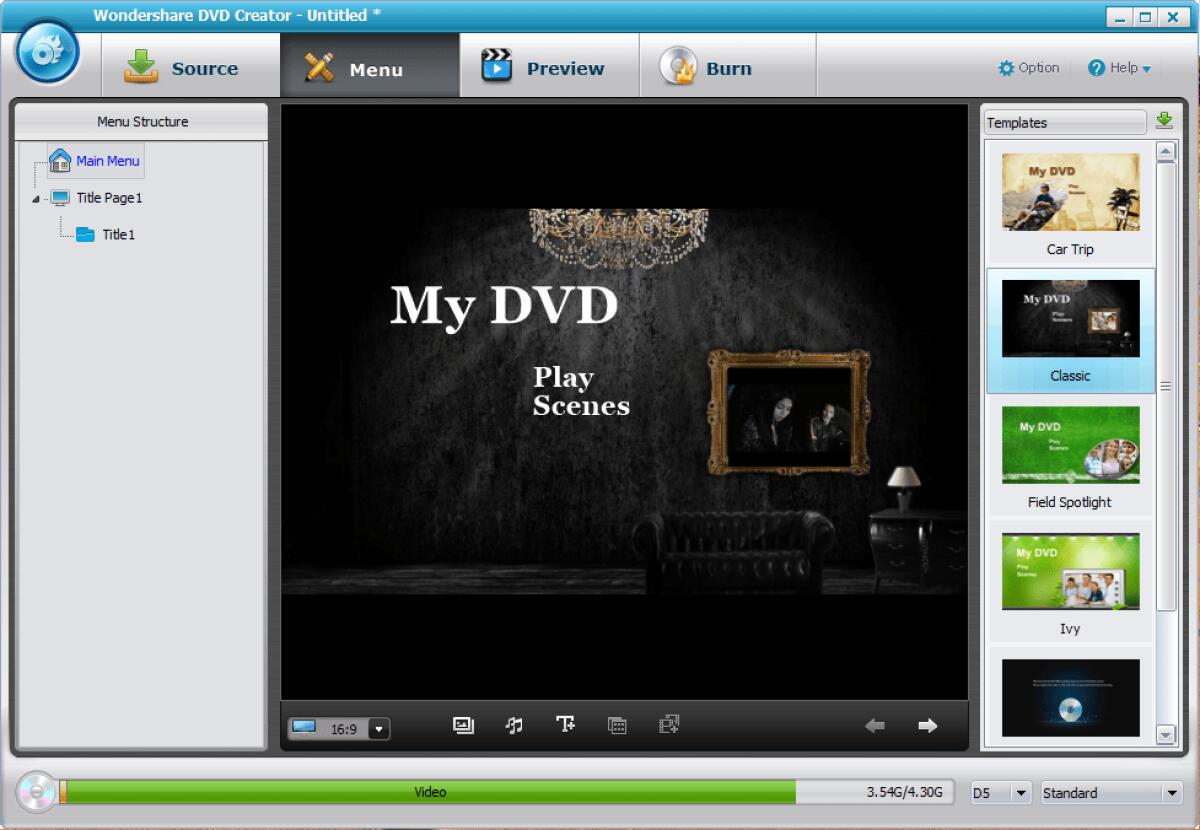1200x830 pixels.
Task: Switch to the Preview tab
Action: [x=548, y=65]
